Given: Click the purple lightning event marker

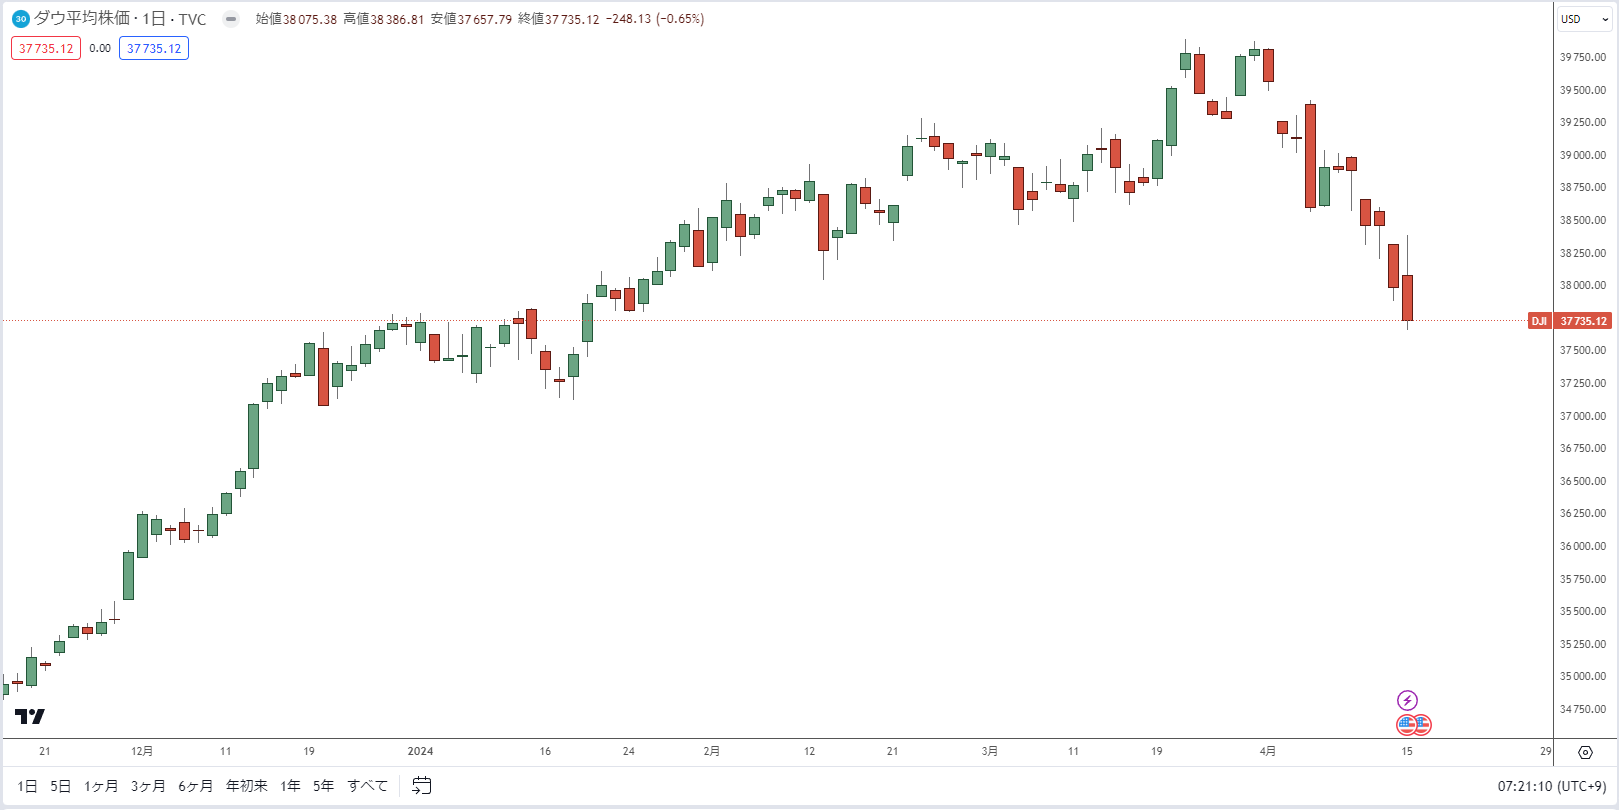Looking at the screenshot, I should tap(1407, 700).
